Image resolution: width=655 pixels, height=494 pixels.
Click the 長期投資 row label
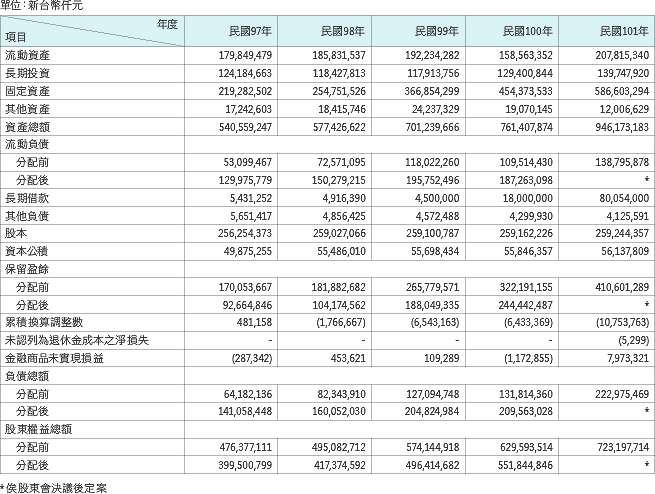pos(28,73)
